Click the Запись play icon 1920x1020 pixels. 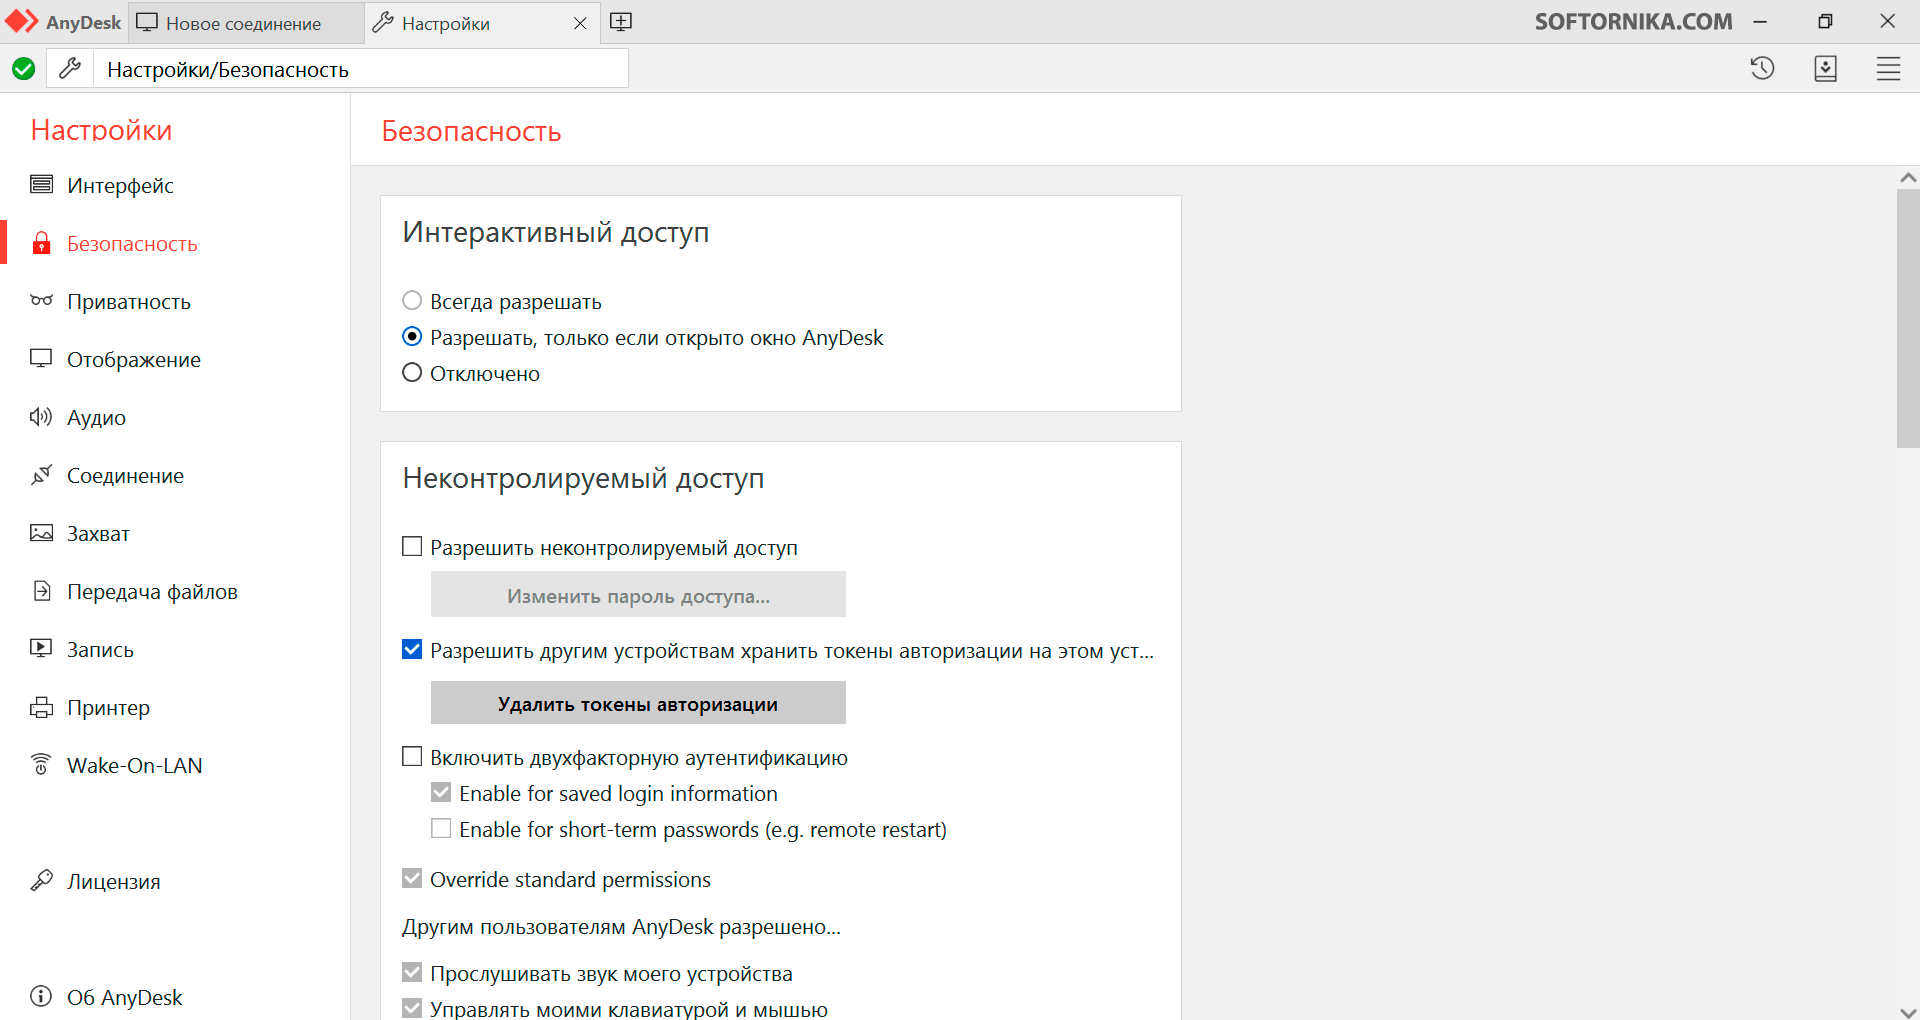tap(41, 648)
